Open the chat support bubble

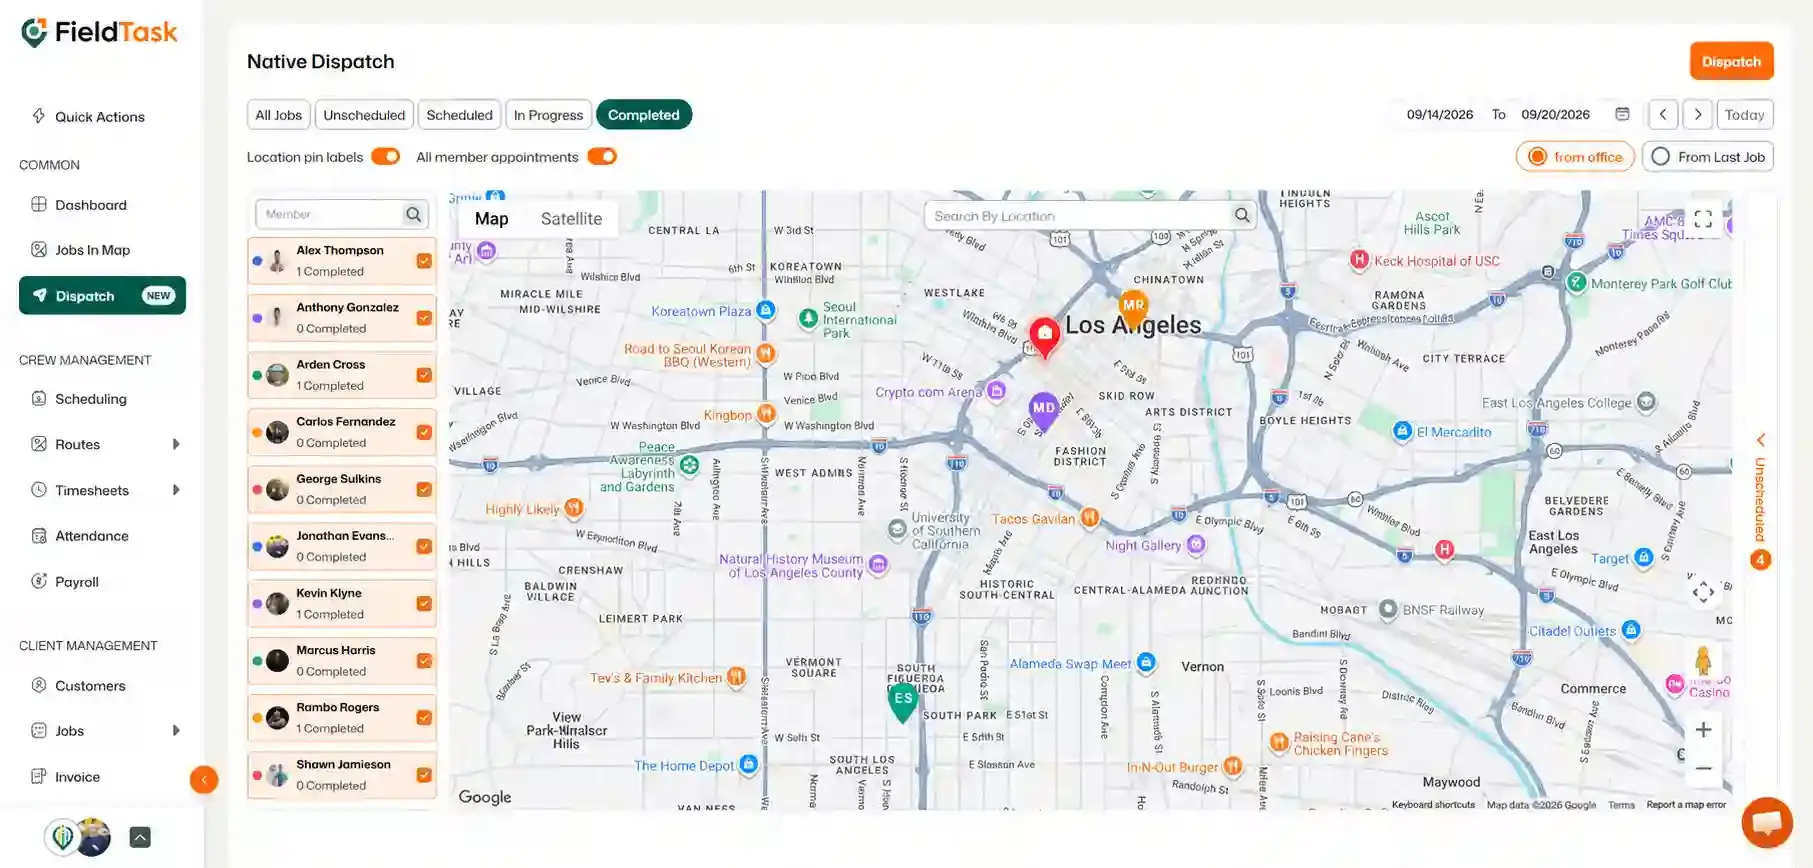tap(1767, 823)
